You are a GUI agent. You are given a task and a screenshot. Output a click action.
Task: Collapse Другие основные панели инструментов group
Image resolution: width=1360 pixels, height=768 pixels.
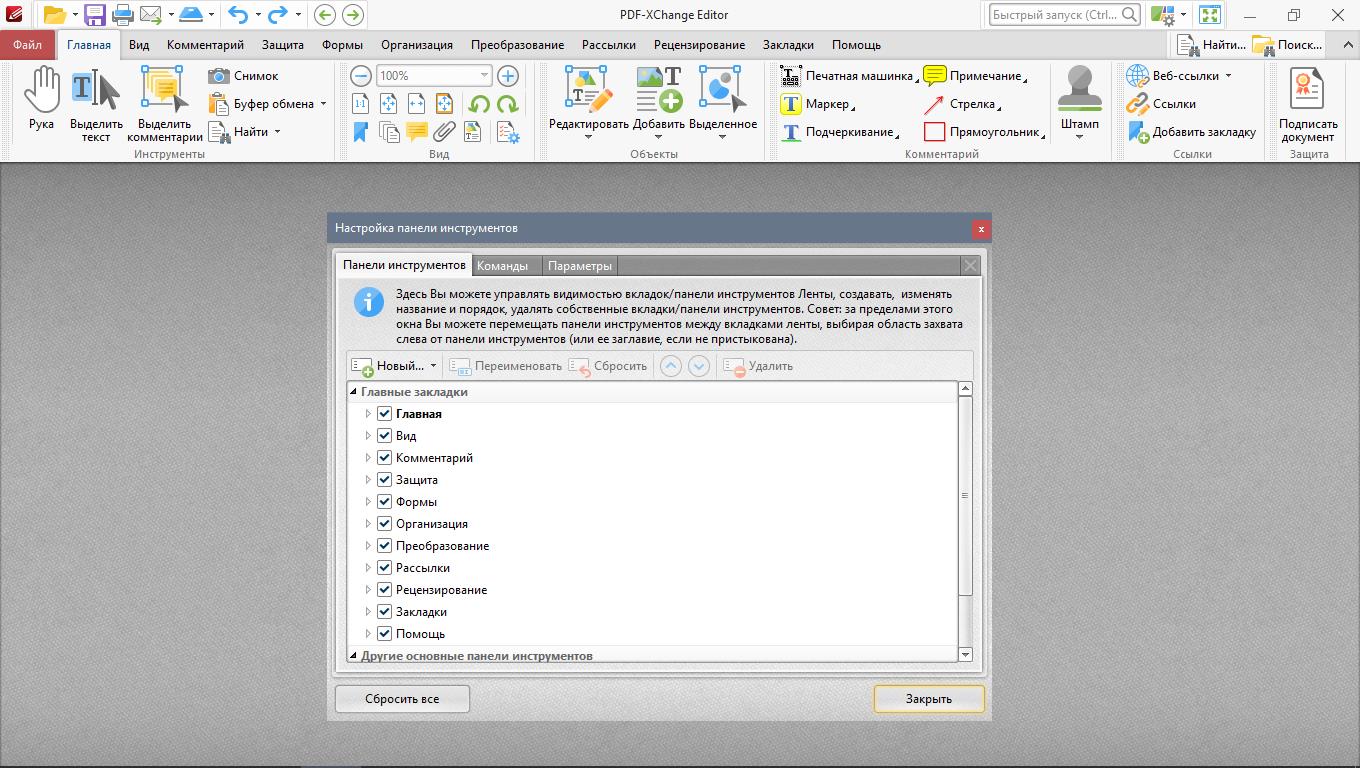(353, 656)
